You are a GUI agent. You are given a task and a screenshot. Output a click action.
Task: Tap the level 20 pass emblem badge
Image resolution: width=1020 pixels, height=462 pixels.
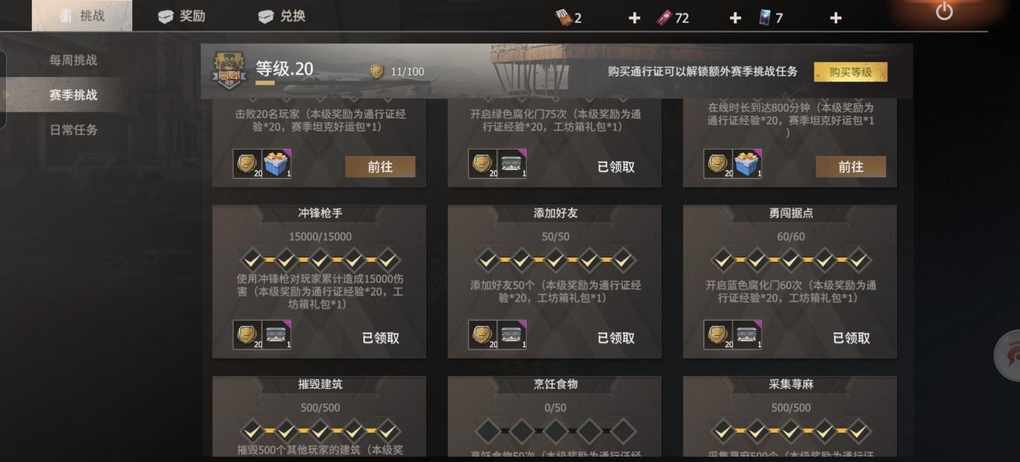pyautogui.click(x=228, y=71)
